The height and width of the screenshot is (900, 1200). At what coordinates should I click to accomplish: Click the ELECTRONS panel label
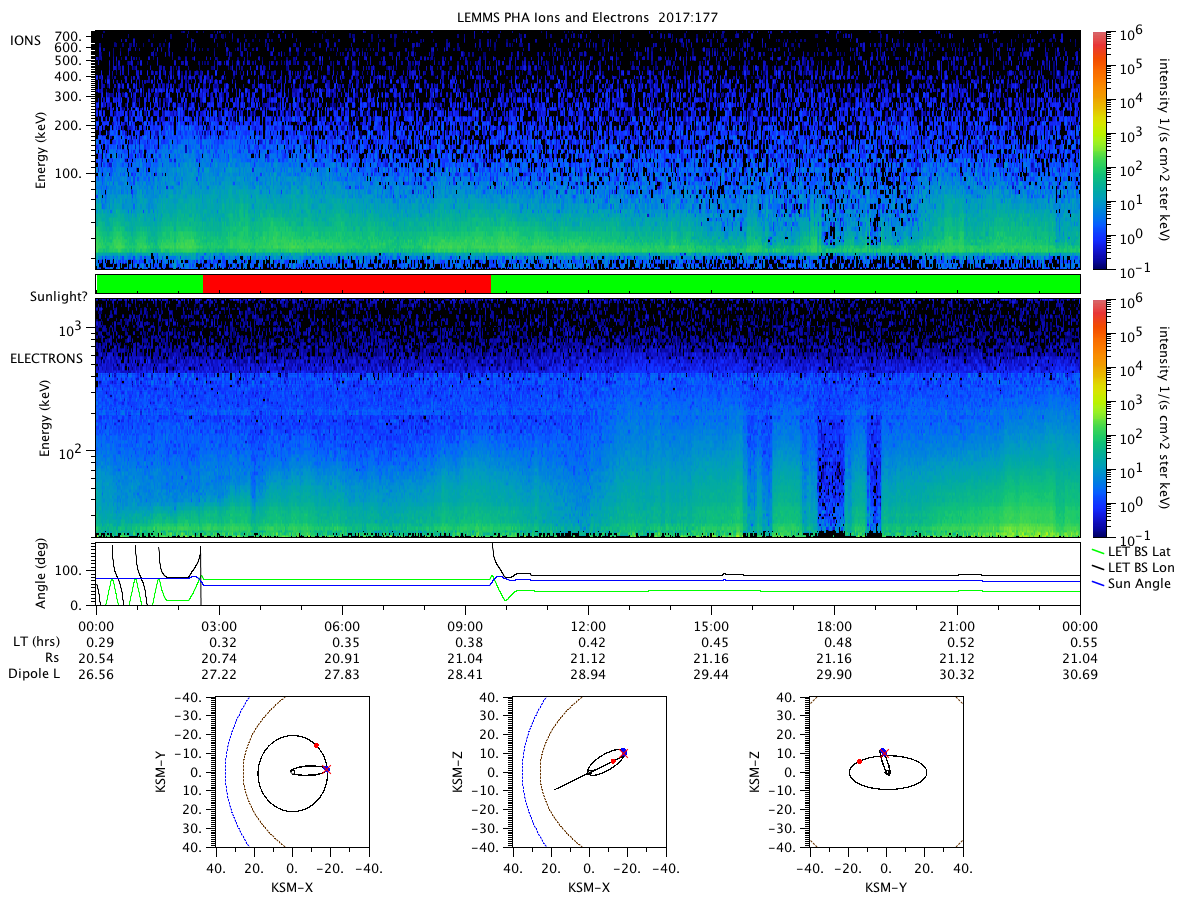44,357
